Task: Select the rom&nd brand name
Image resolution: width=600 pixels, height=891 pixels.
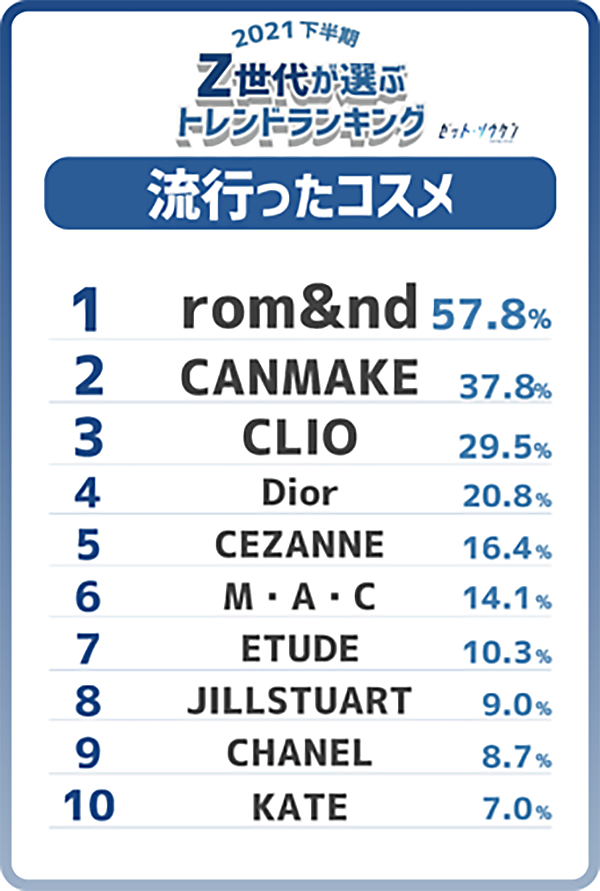Action: [299, 310]
